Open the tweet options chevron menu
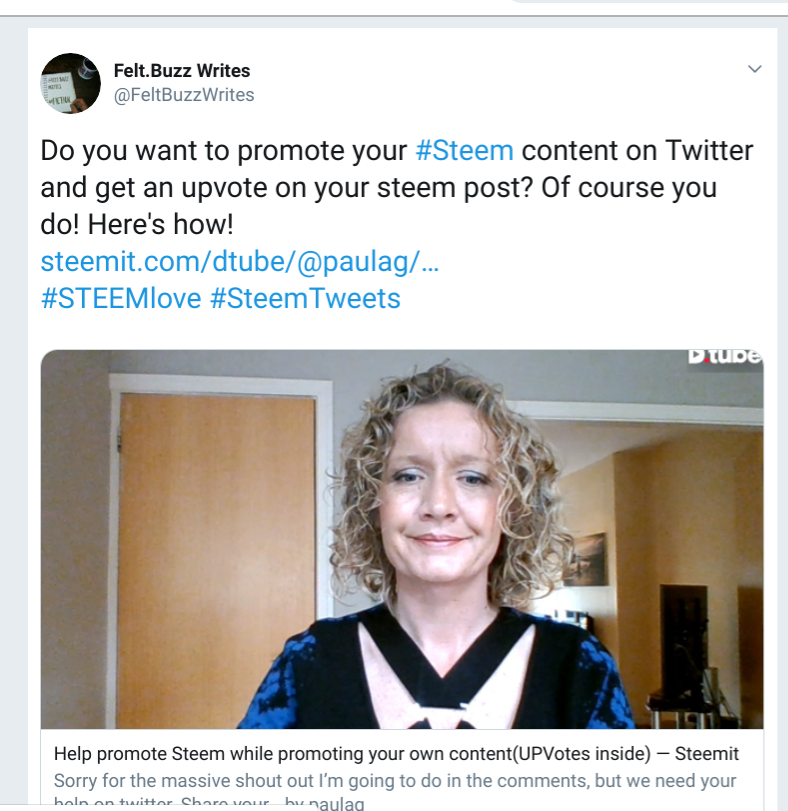This screenshot has height=811, width=788. (754, 69)
